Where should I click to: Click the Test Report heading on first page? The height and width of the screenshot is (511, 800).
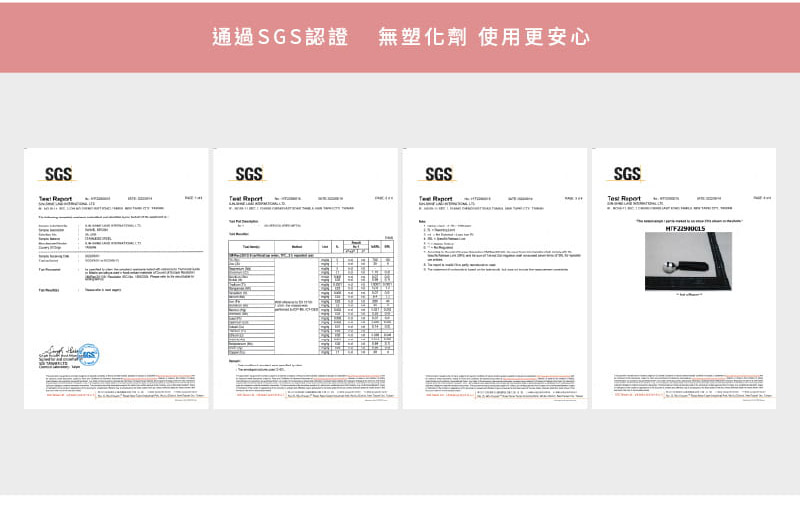pyautogui.click(x=56, y=198)
